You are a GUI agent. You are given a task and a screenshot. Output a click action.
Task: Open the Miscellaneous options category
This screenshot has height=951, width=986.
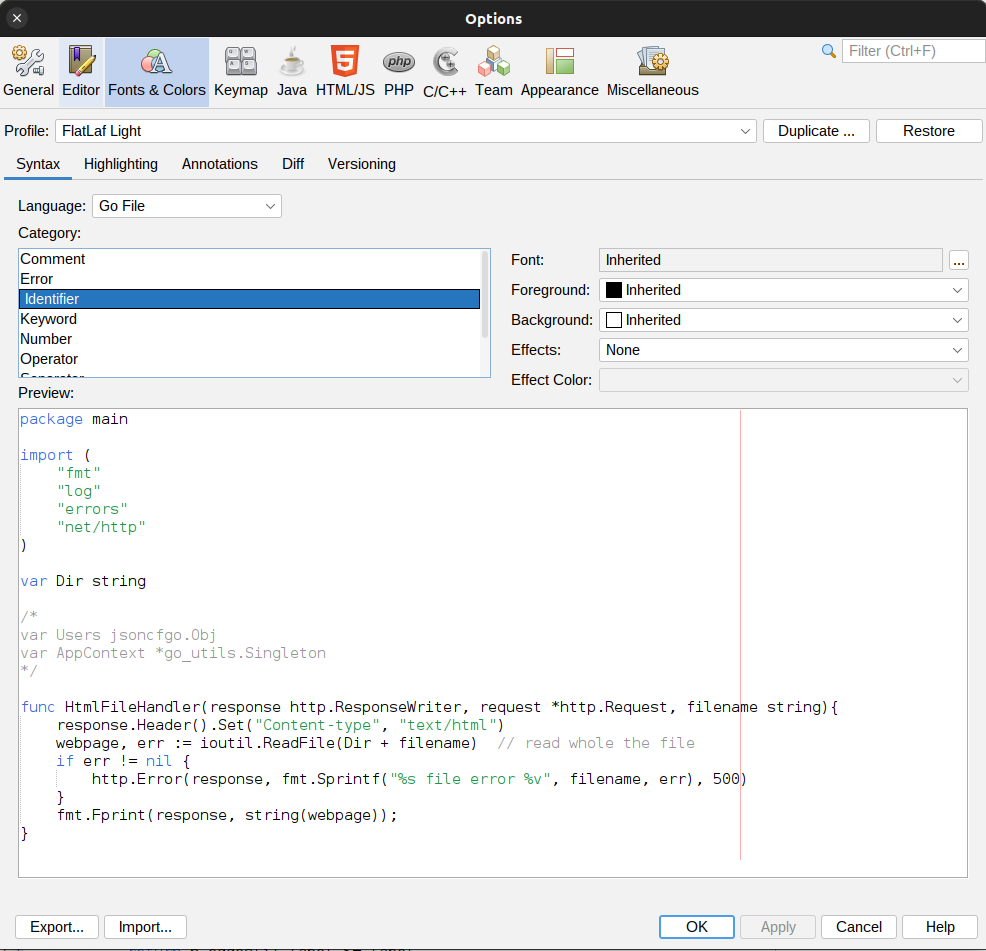653,72
